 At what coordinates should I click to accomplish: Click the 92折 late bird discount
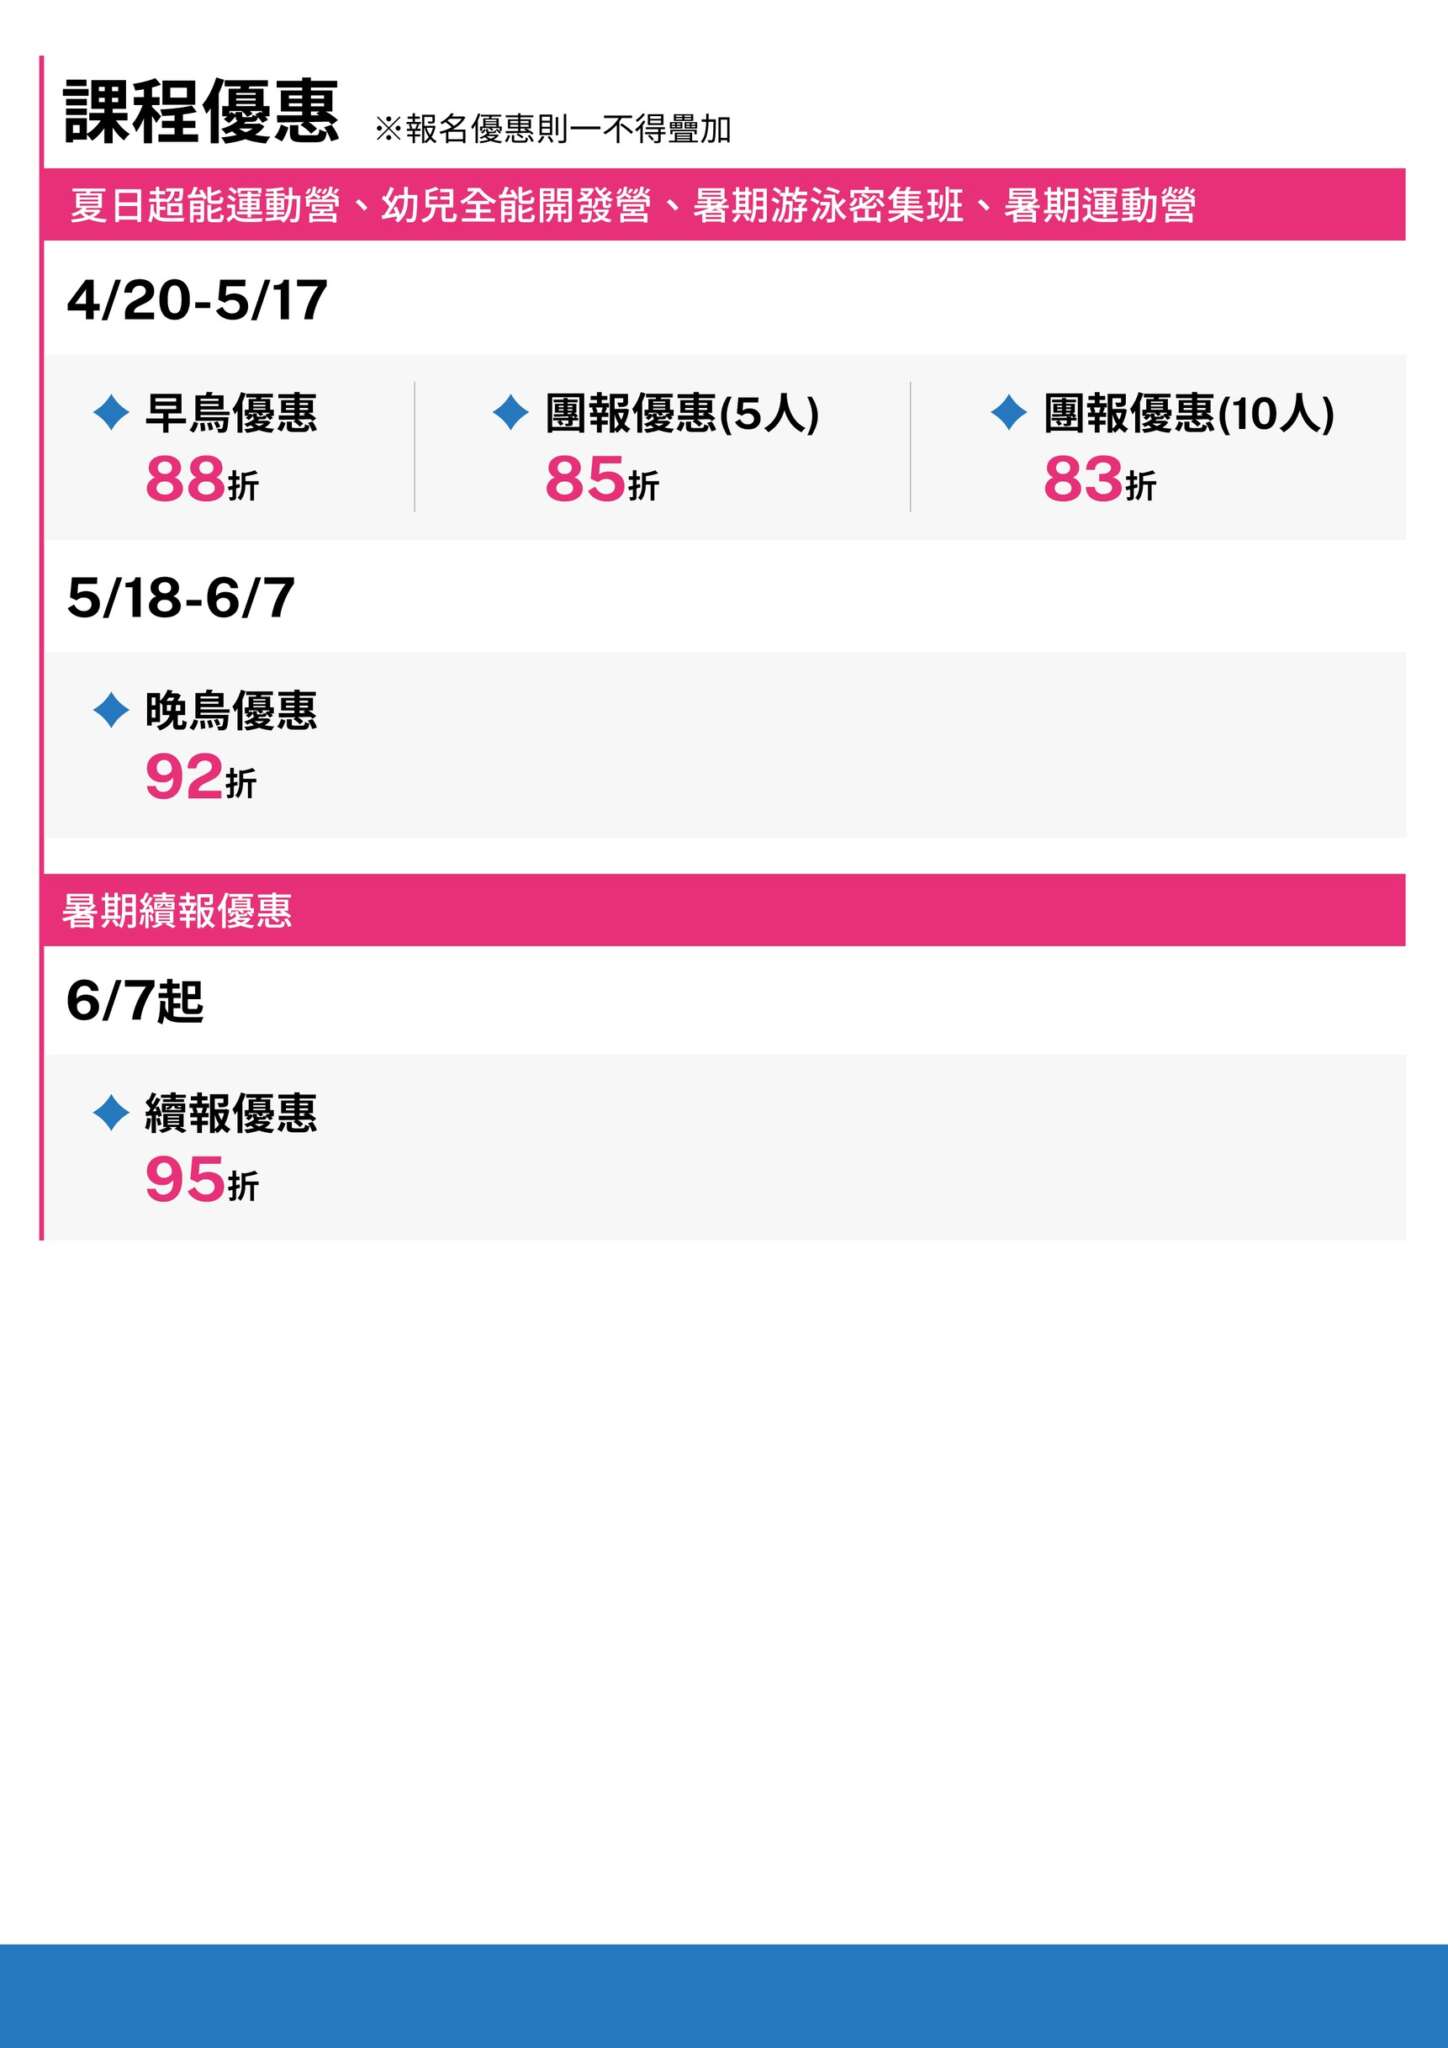pyautogui.click(x=200, y=777)
